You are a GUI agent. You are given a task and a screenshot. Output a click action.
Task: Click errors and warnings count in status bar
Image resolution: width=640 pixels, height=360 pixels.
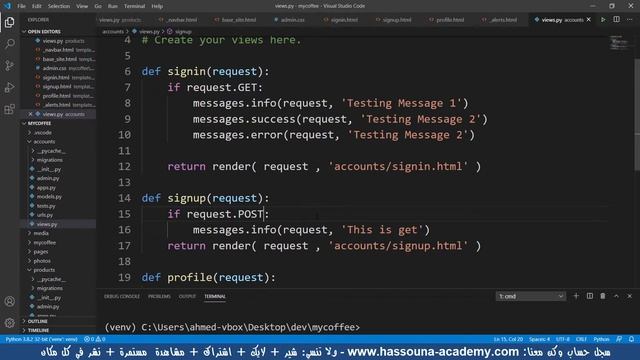click(x=94, y=339)
